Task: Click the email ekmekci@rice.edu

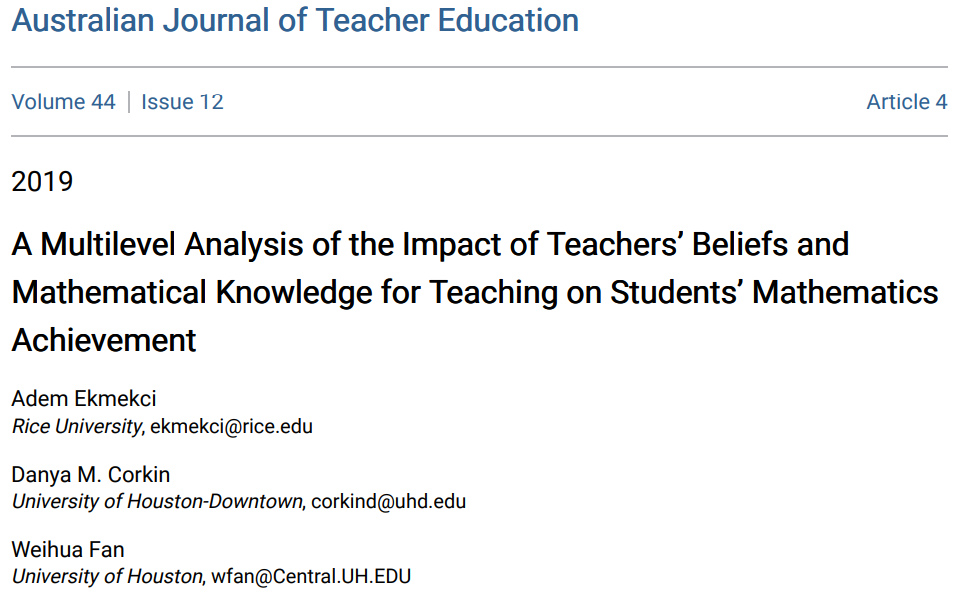Action: 231,426
